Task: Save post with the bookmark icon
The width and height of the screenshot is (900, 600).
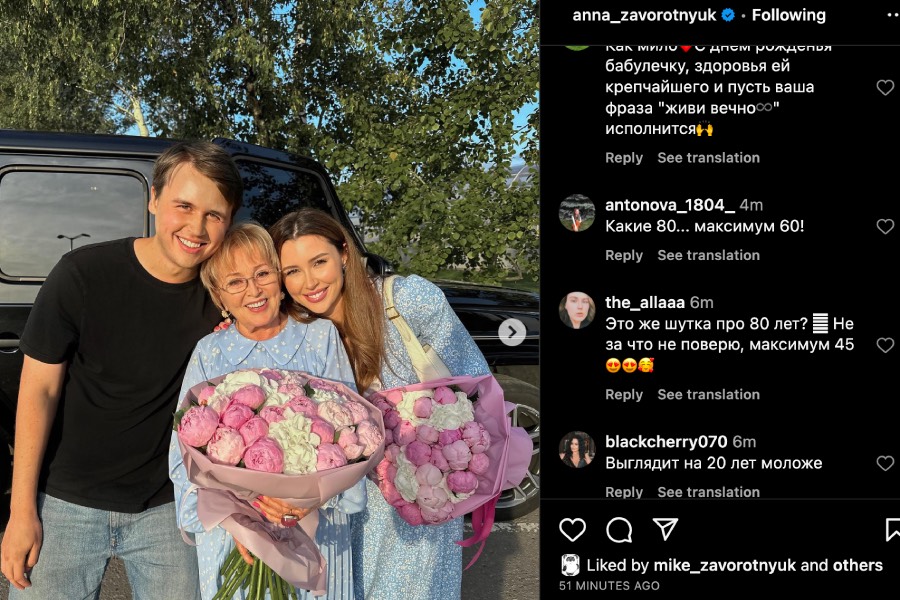Action: click(x=893, y=529)
